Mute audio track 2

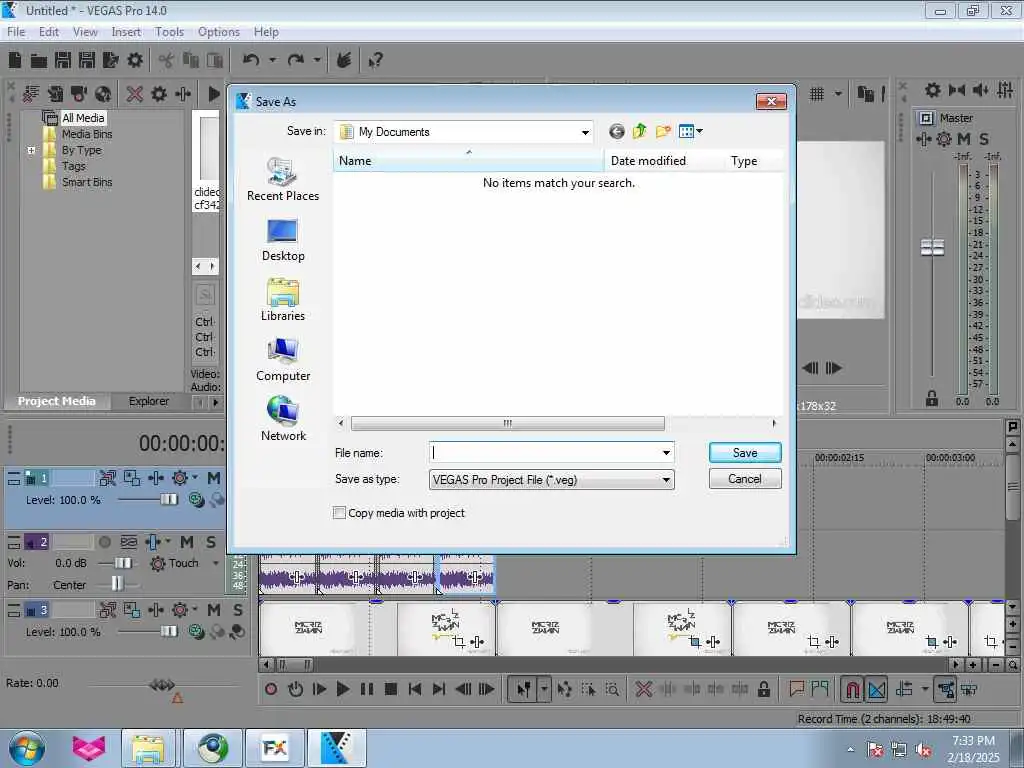pyautogui.click(x=187, y=542)
